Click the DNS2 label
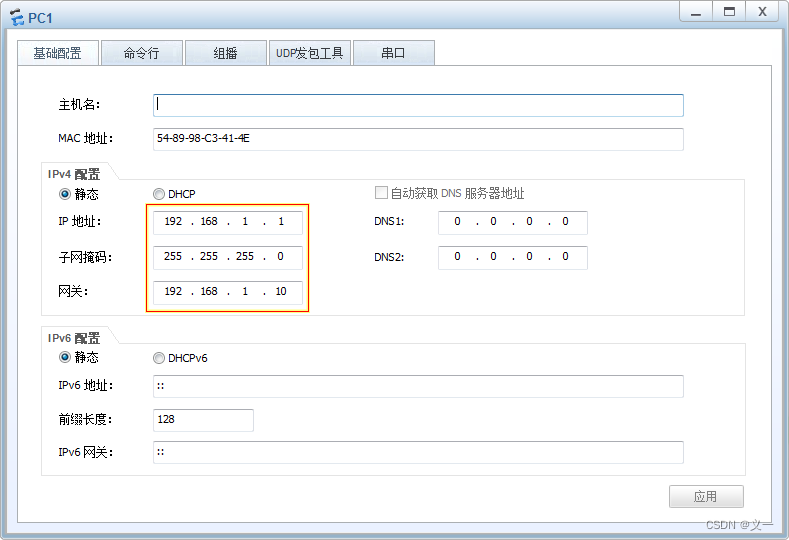789x540 pixels. pyautogui.click(x=389, y=257)
